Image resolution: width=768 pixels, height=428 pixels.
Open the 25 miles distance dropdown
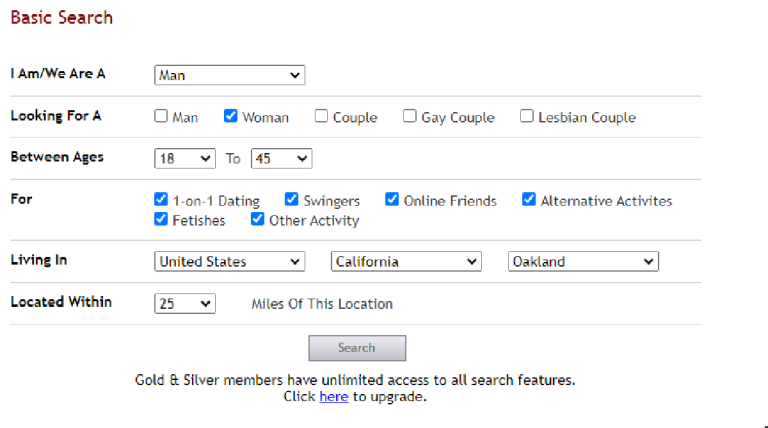pyautogui.click(x=185, y=304)
